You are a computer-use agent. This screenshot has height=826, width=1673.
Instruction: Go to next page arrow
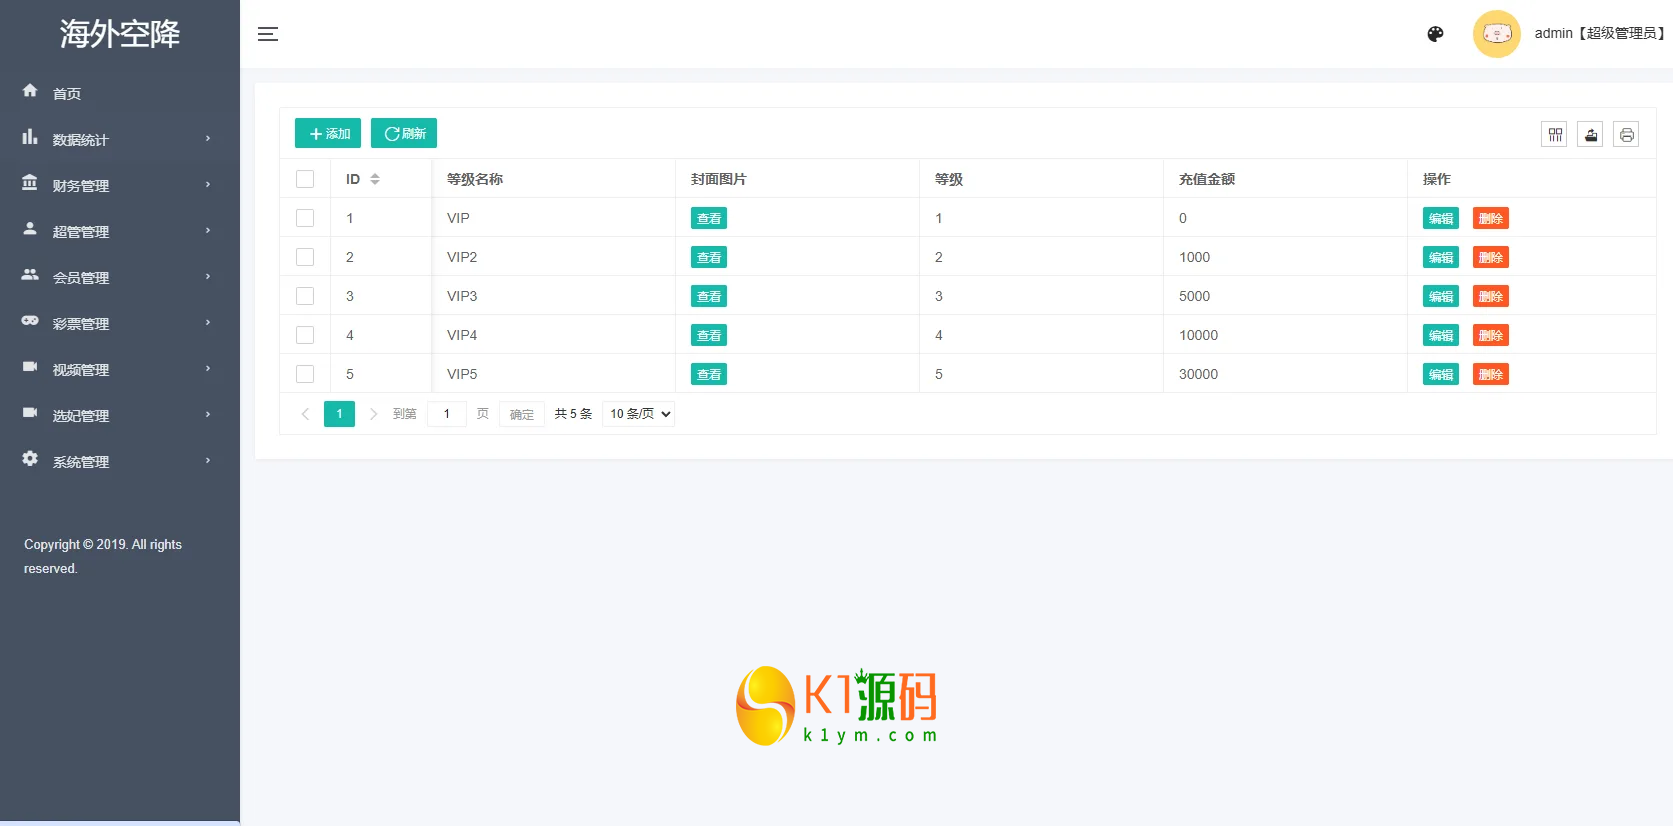[x=373, y=414]
